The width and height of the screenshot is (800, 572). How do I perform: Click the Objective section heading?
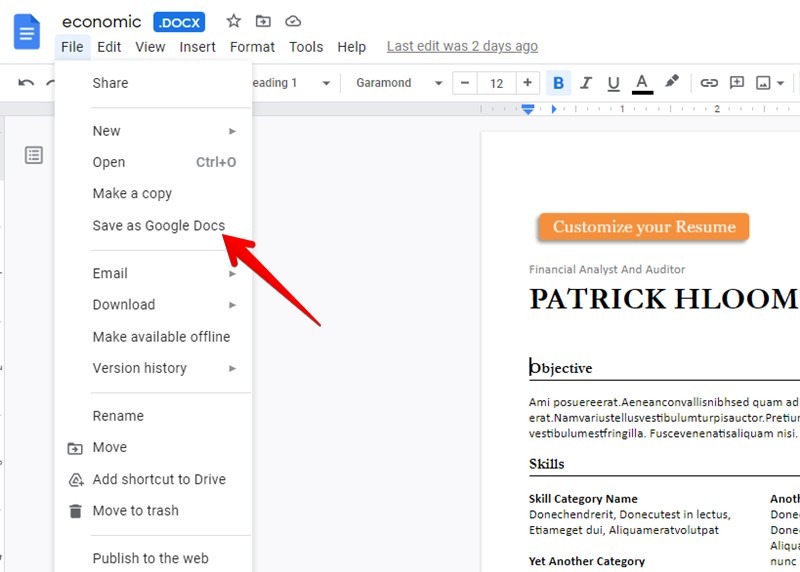[561, 368]
